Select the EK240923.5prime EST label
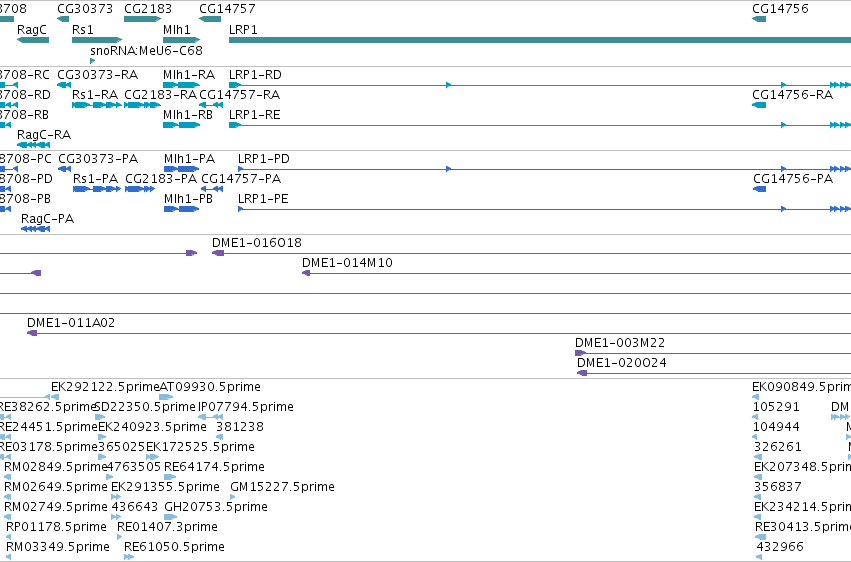 tap(153, 427)
